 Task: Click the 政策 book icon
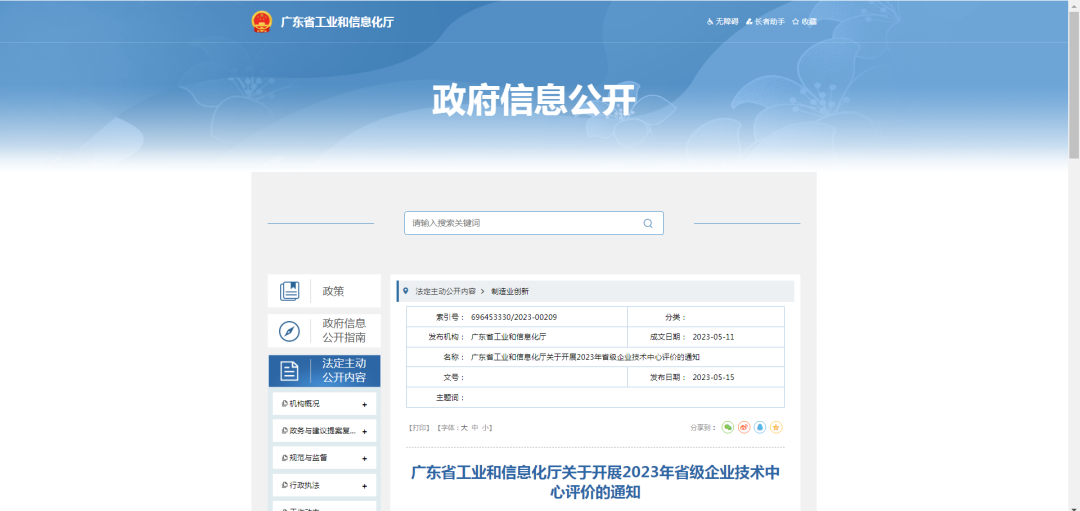pyautogui.click(x=289, y=291)
